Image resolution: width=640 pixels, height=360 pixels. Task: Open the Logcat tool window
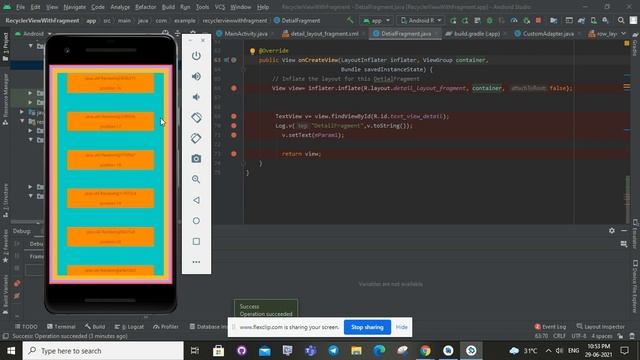(129, 327)
